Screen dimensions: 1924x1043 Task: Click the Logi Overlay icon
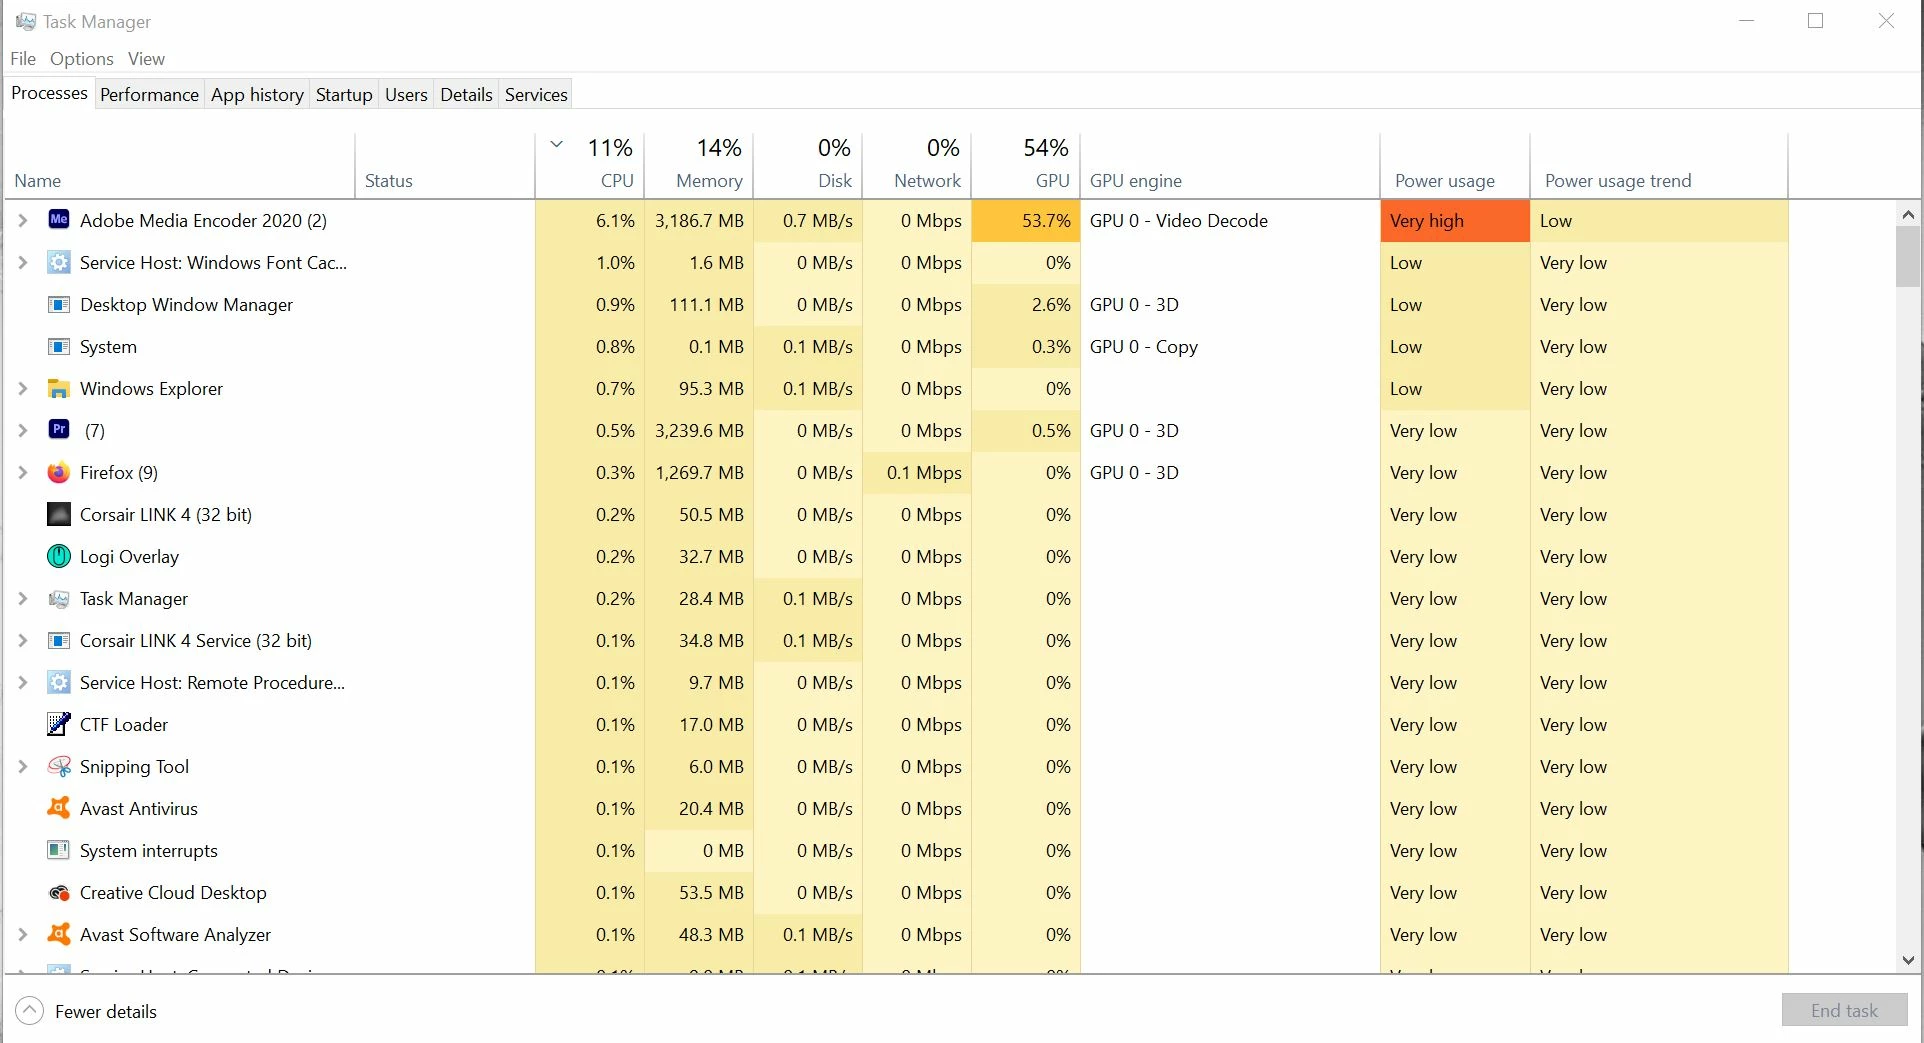(59, 556)
